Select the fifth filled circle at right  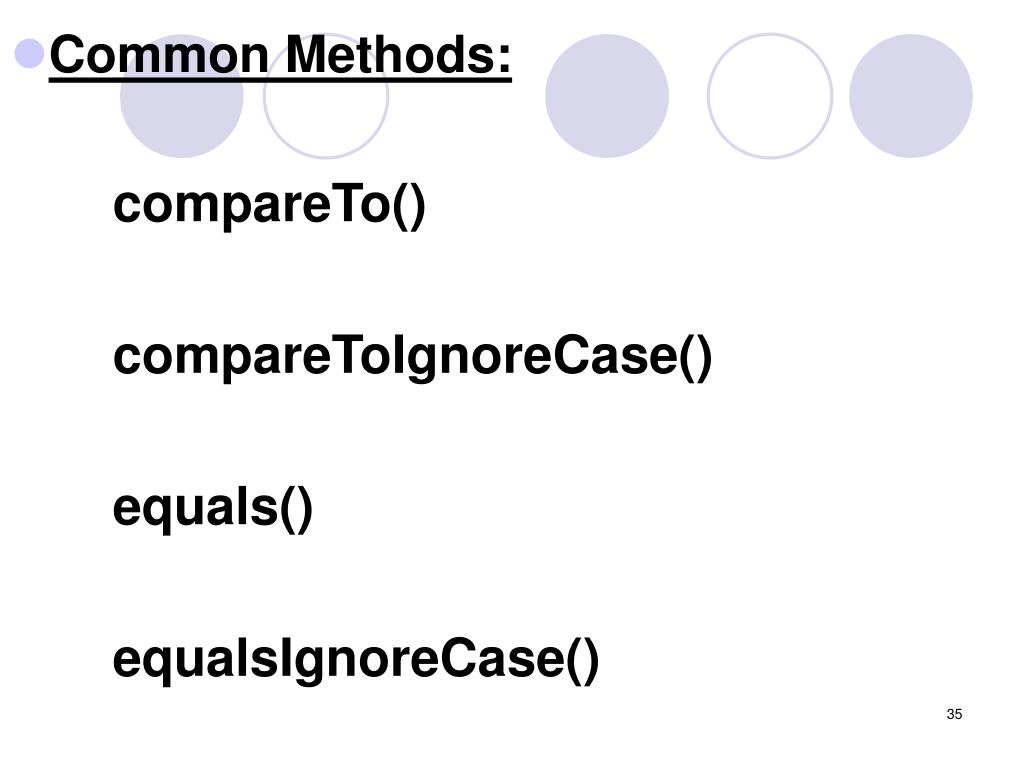910,96
